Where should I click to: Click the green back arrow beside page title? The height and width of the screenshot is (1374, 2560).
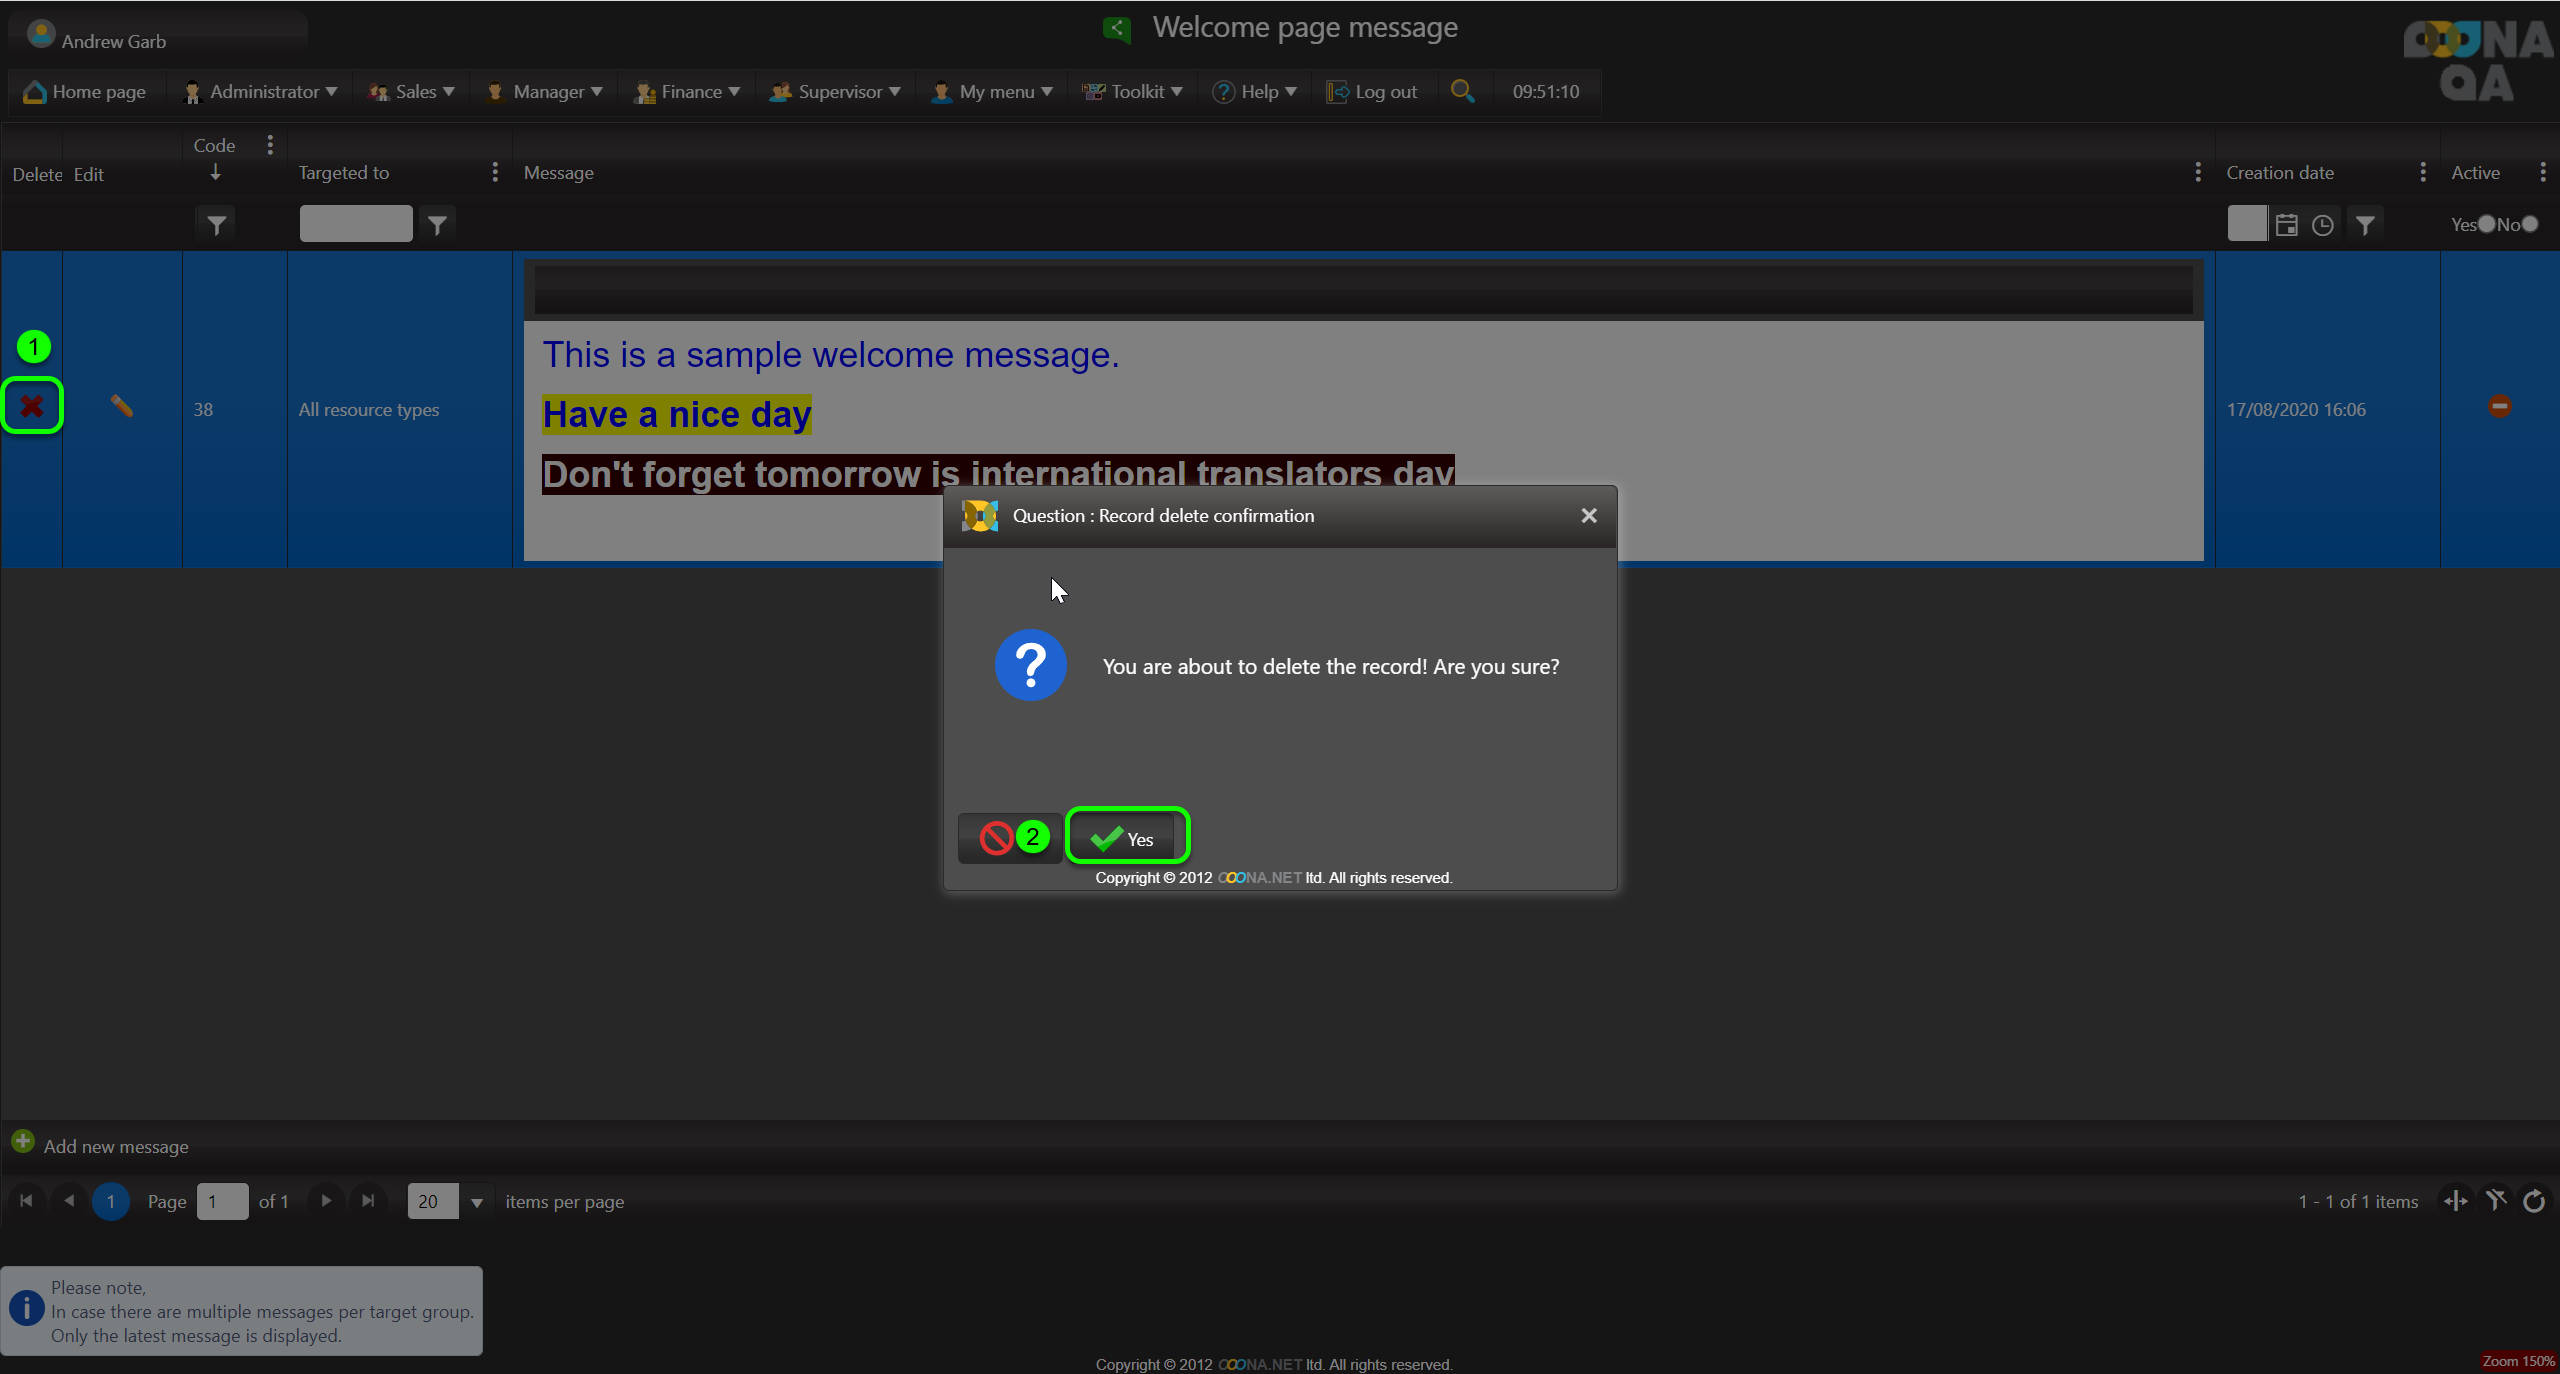tap(1117, 28)
